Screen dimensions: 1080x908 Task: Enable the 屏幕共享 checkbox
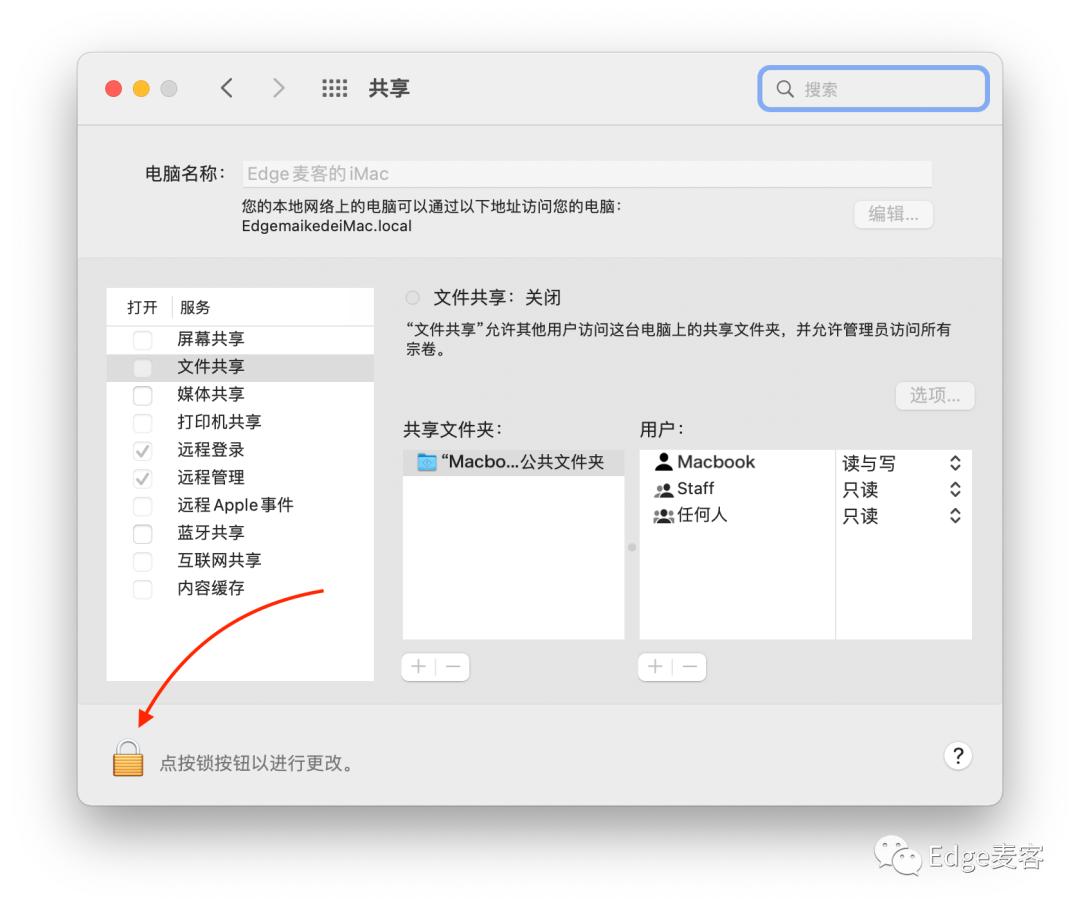[141, 339]
